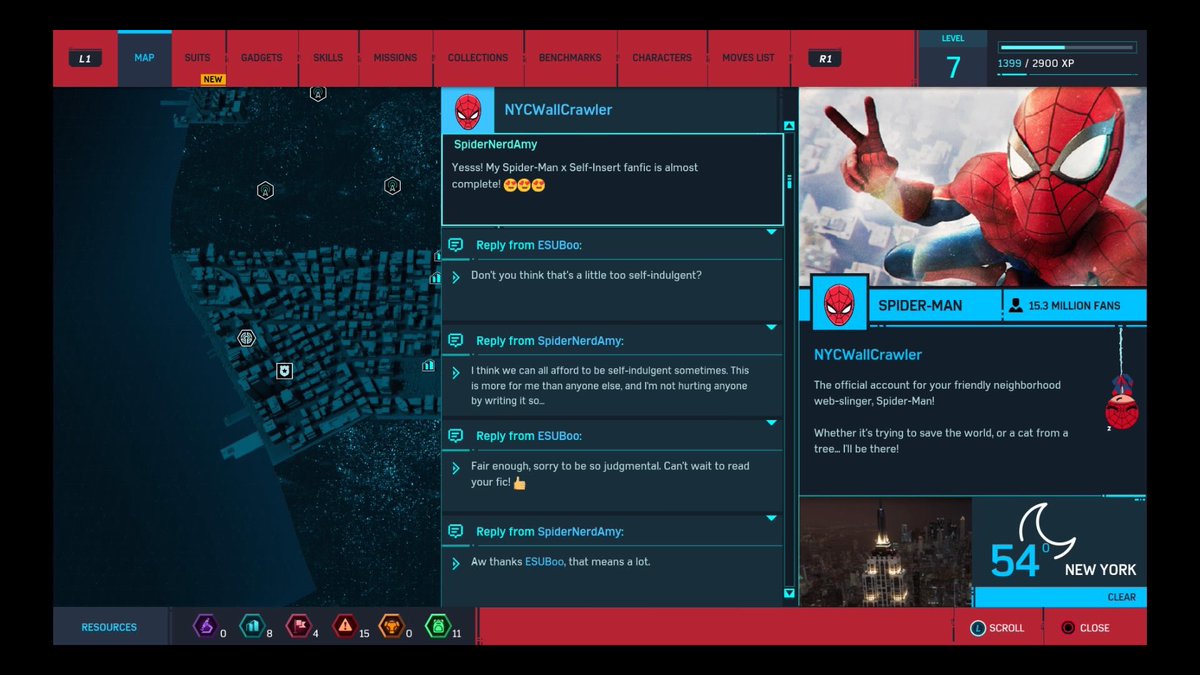This screenshot has height=675, width=1200.
Task: Click the RESOURCES label
Action: click(x=109, y=628)
